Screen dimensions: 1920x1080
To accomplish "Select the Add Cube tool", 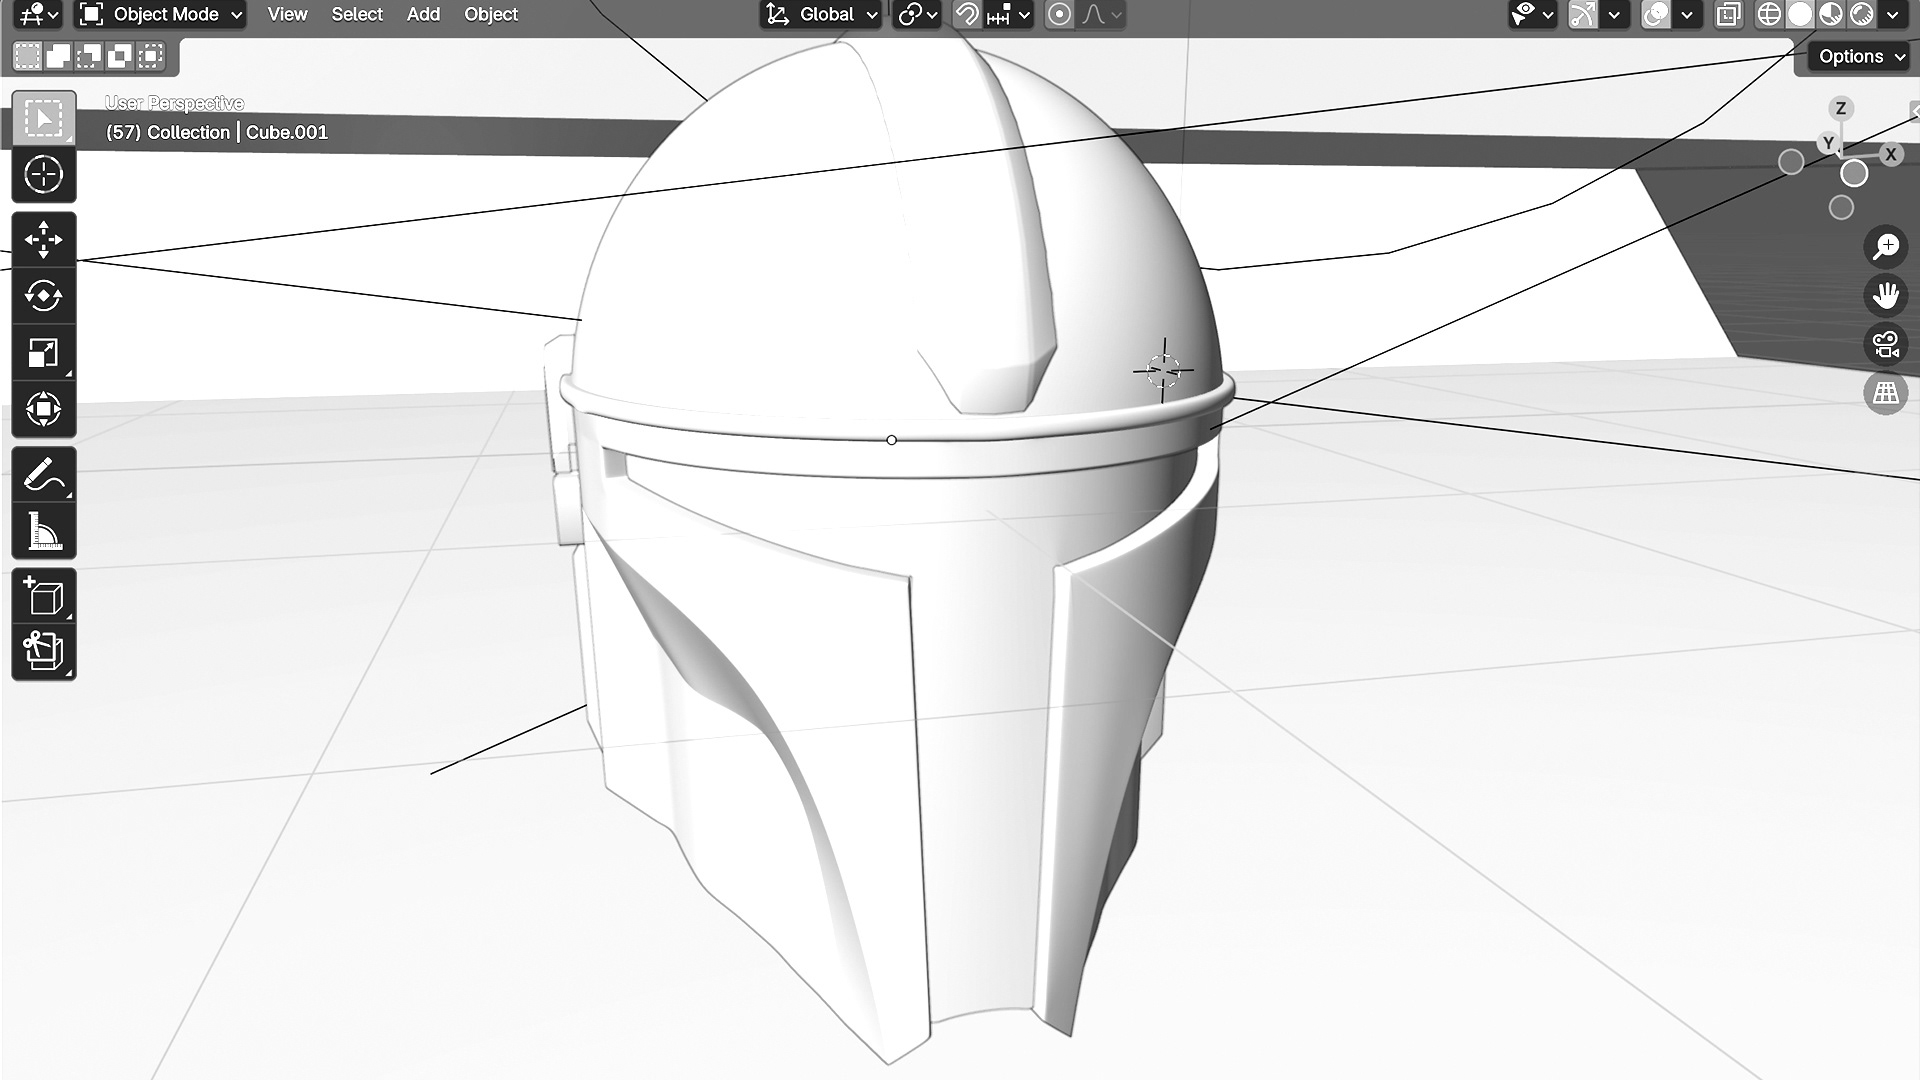I will (43, 597).
